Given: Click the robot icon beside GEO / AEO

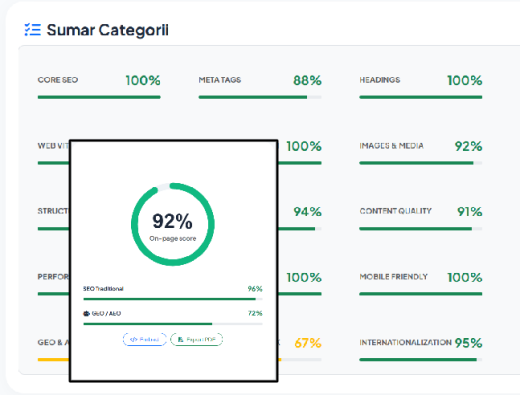Looking at the screenshot, I should 86,313.
